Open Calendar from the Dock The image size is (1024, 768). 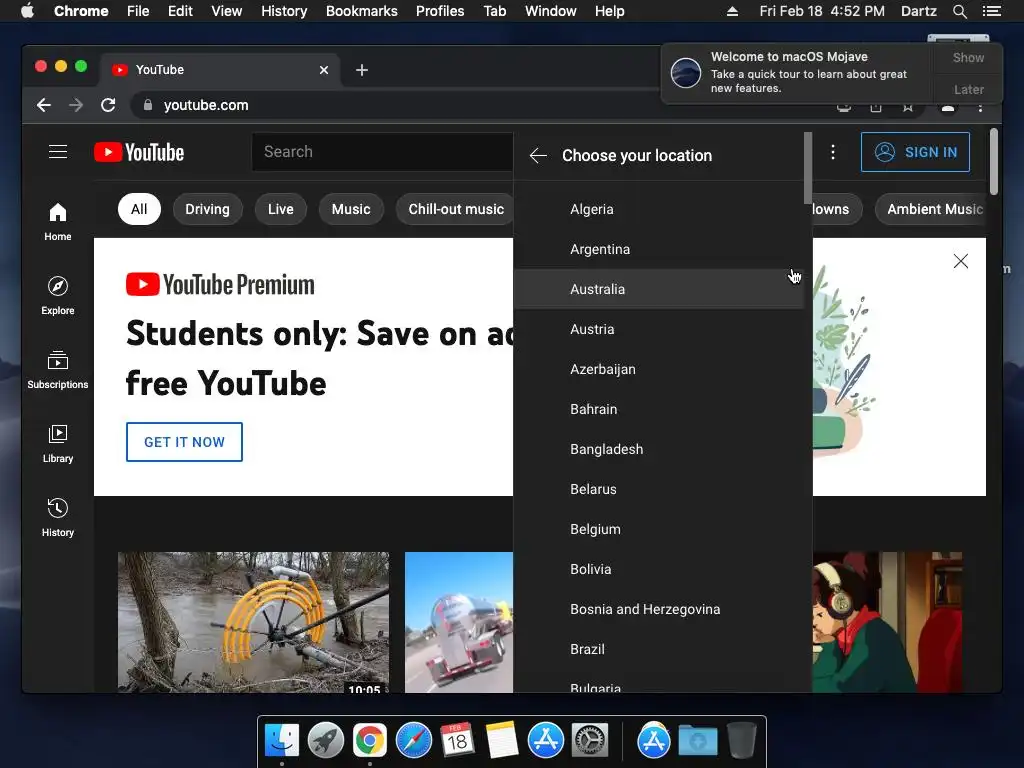(457, 740)
